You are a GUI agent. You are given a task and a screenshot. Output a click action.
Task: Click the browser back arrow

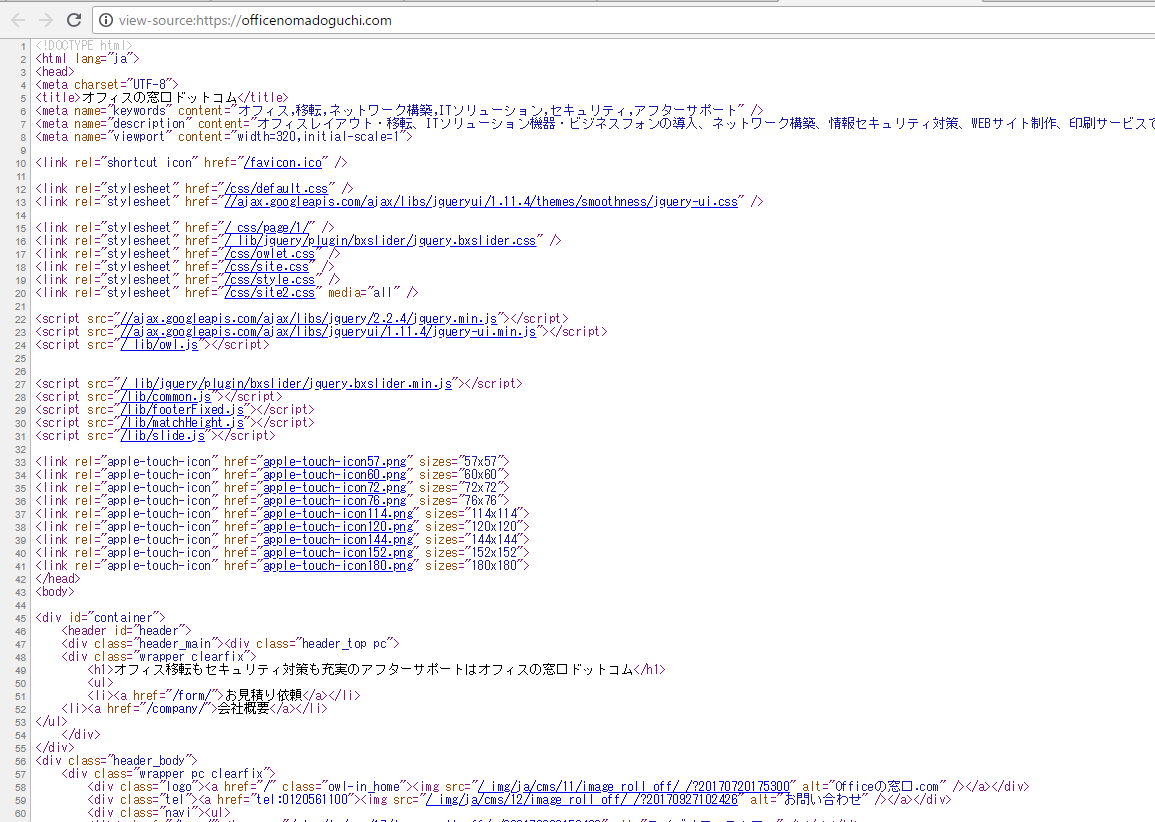pos(18,20)
